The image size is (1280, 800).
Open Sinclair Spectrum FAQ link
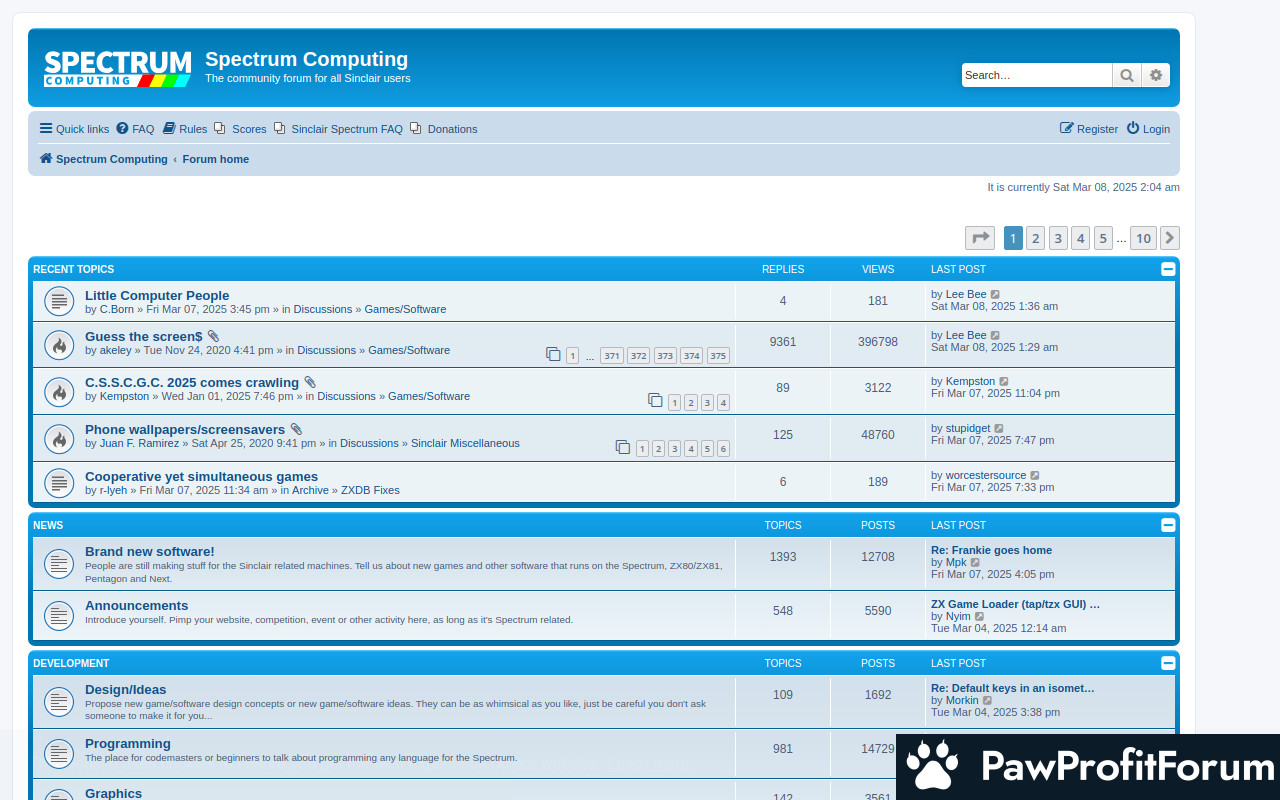pos(338,129)
